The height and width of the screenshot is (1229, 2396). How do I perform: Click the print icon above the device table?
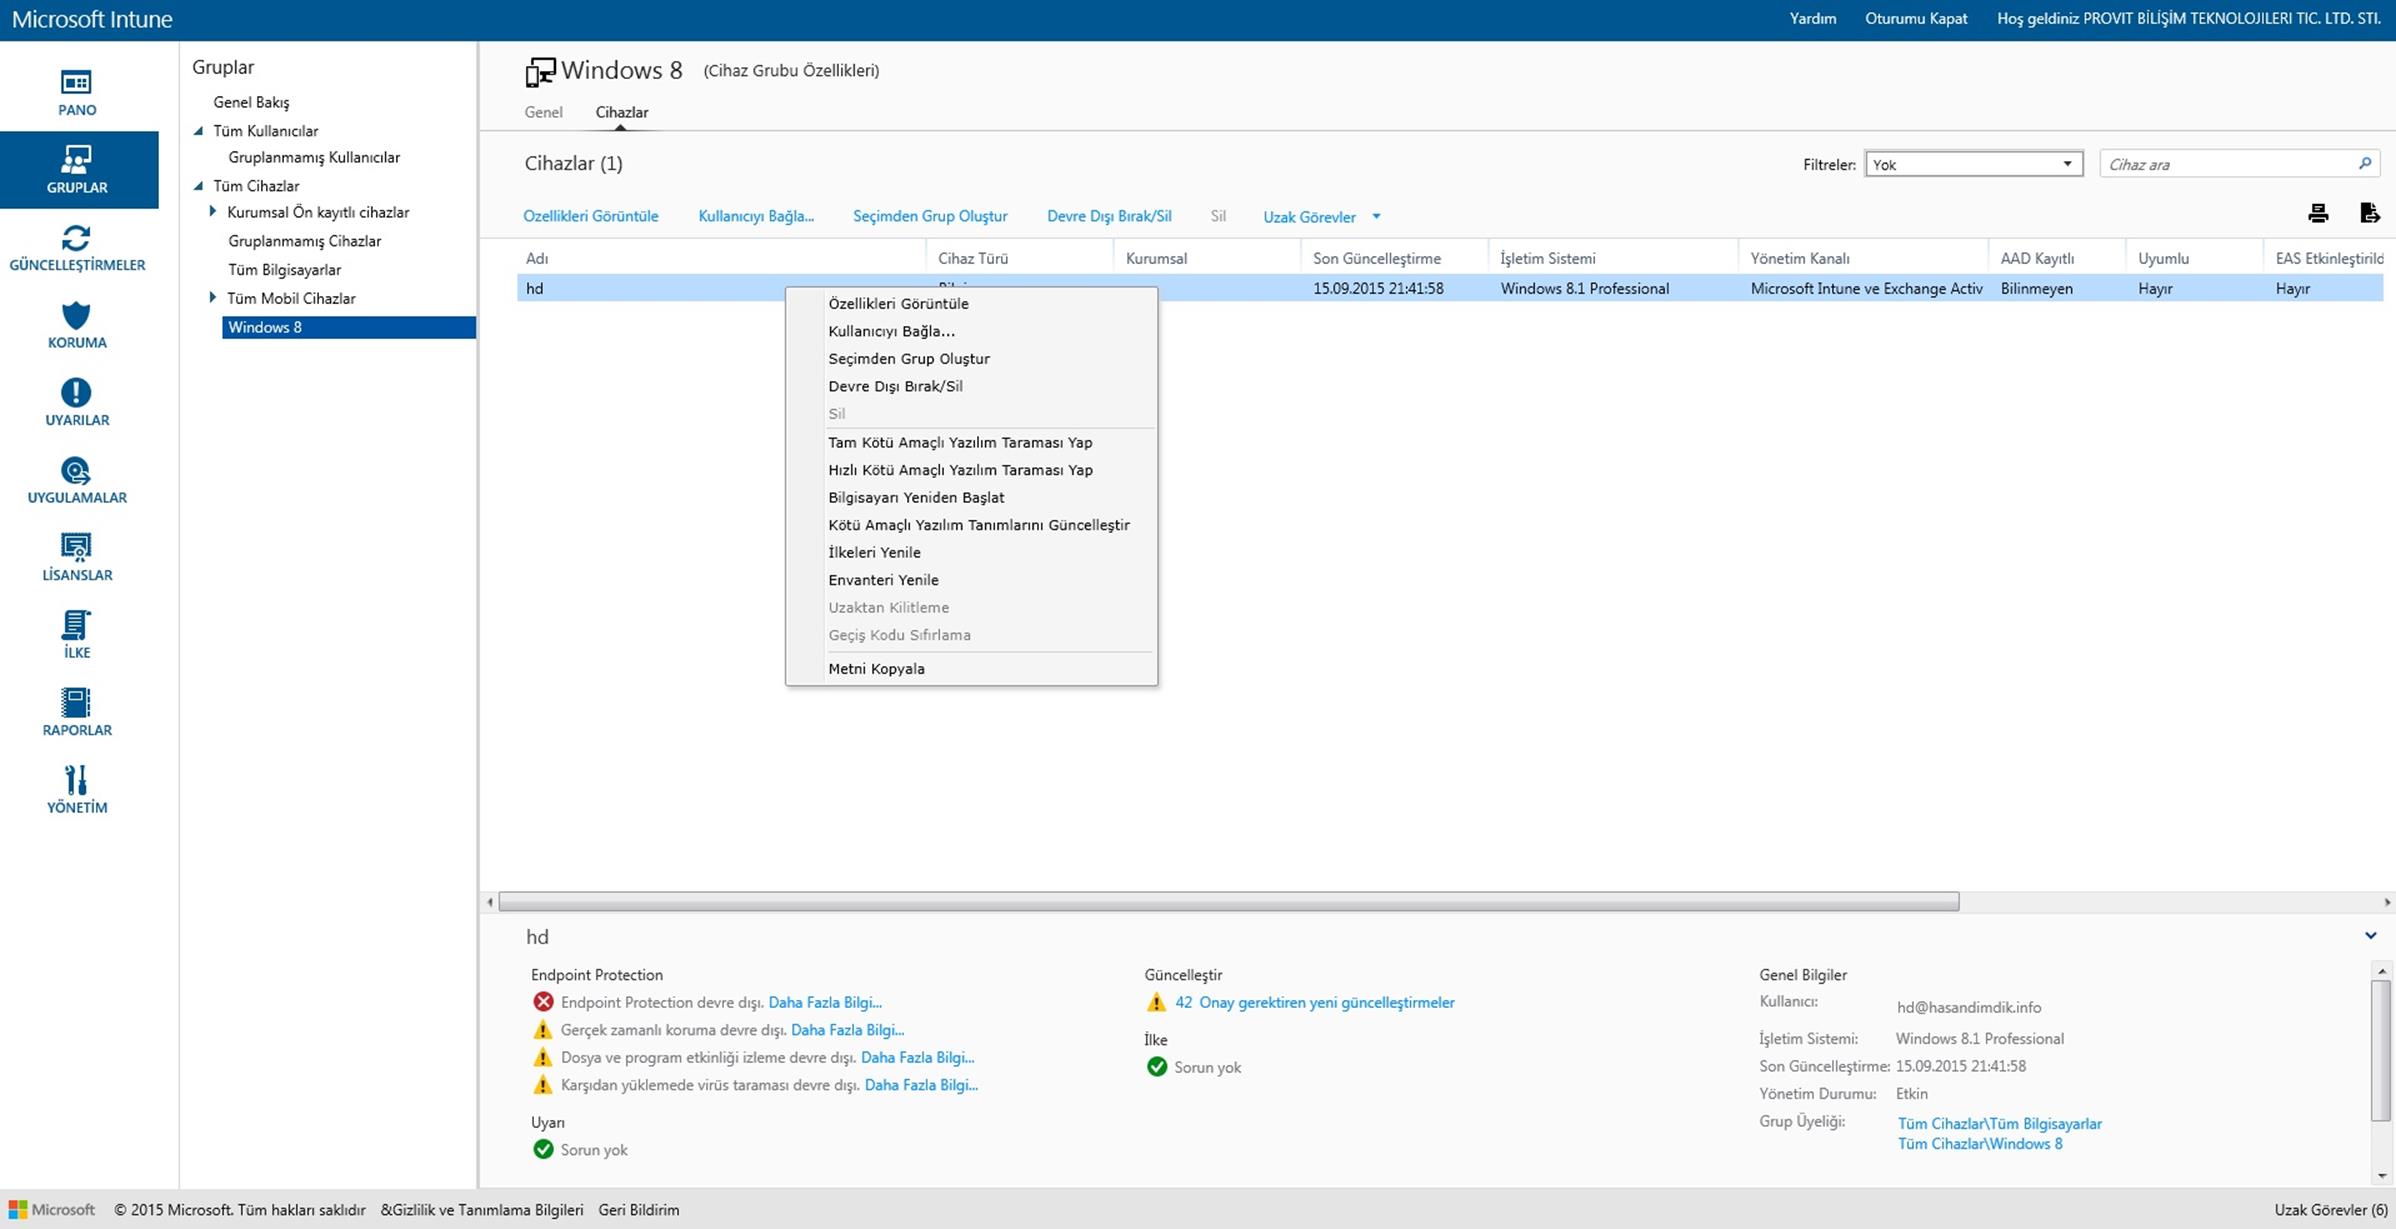pyautogui.click(x=2318, y=213)
